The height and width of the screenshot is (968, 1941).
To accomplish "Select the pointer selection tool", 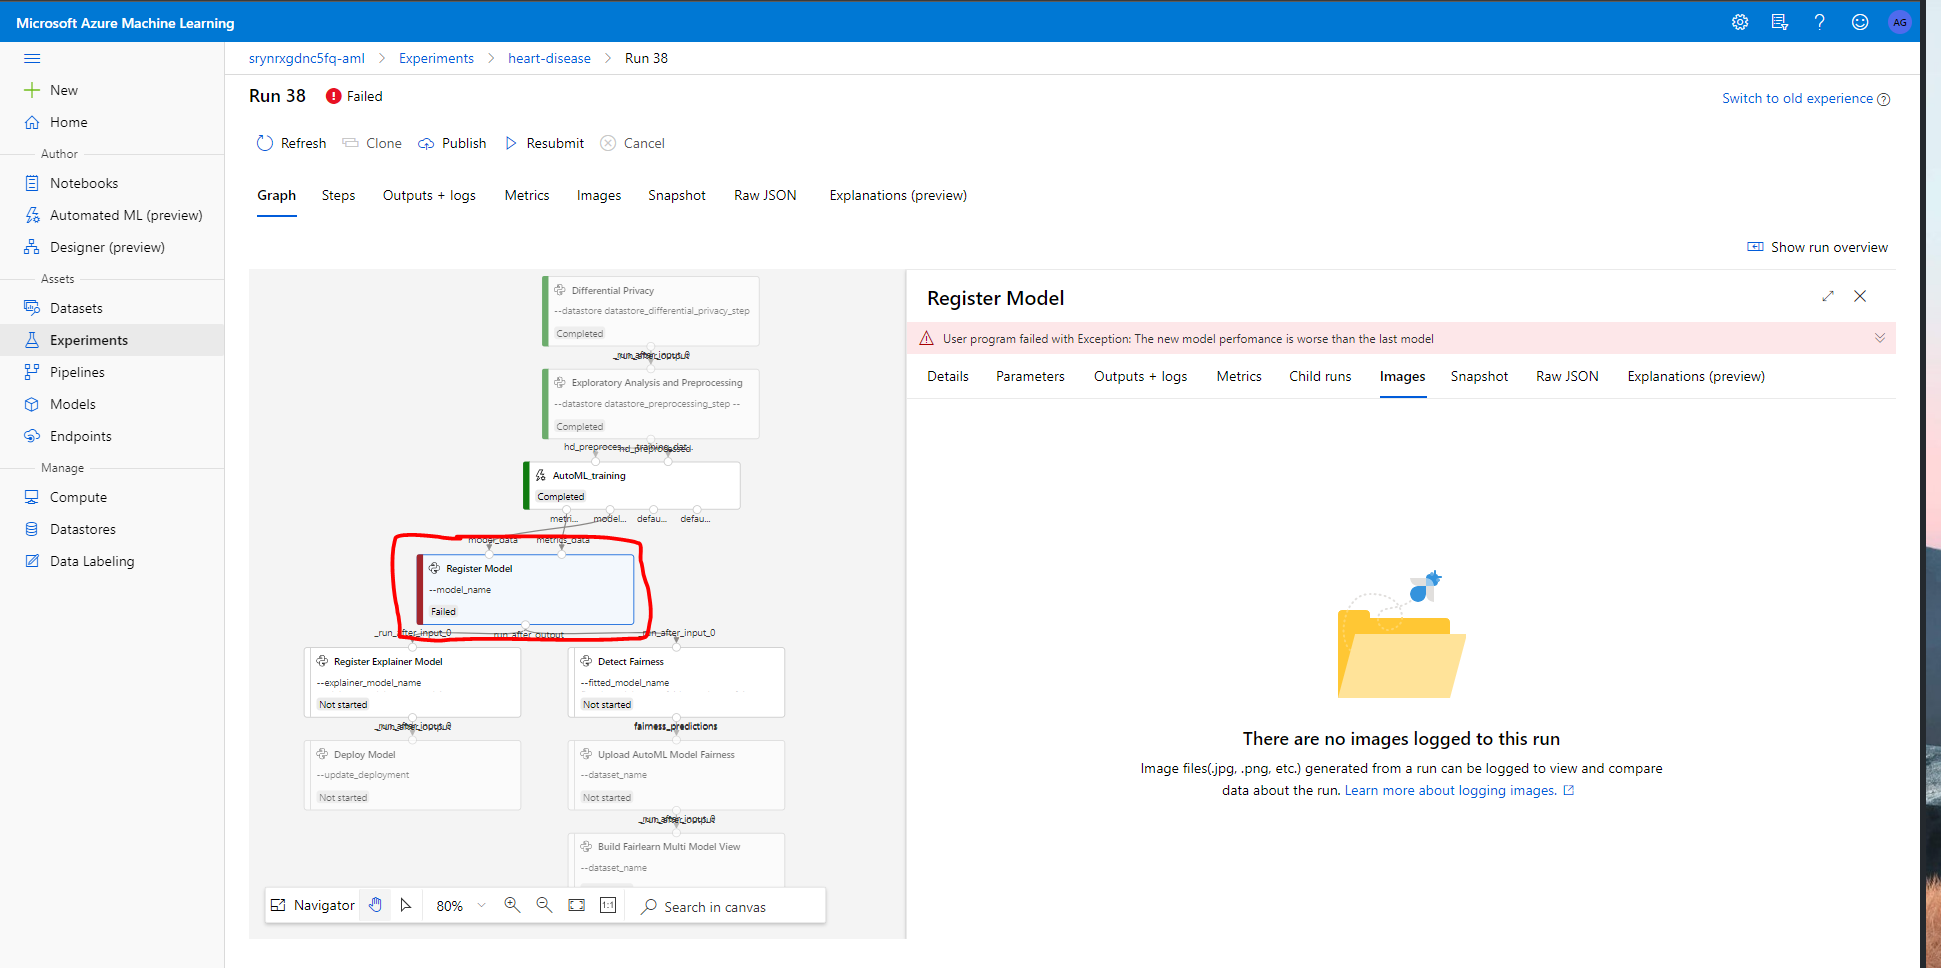I will coord(406,905).
